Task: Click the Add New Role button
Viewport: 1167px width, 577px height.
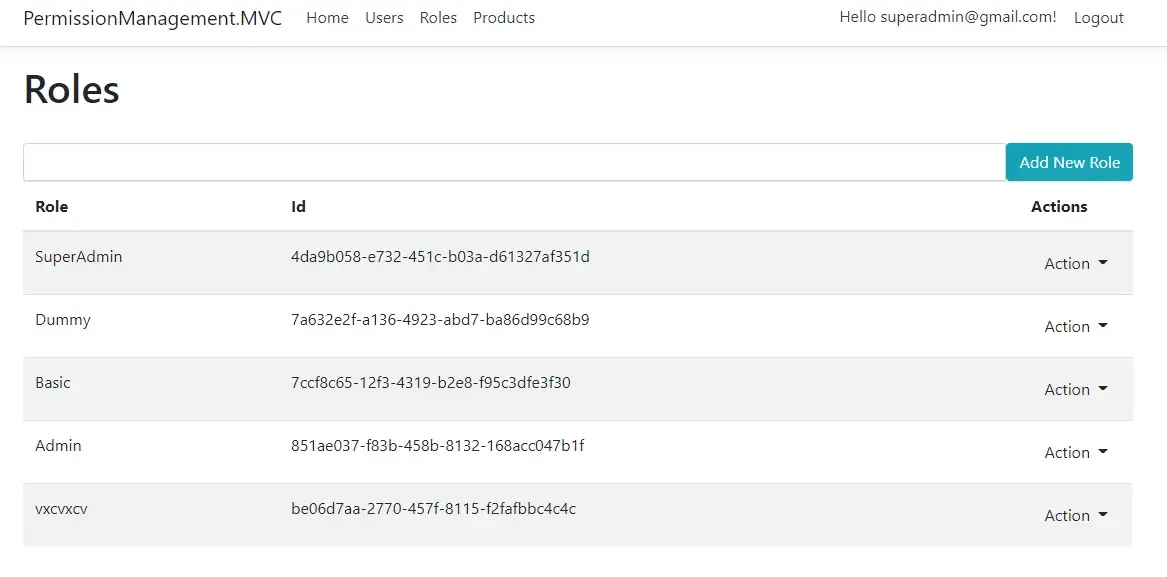Action: (x=1069, y=161)
